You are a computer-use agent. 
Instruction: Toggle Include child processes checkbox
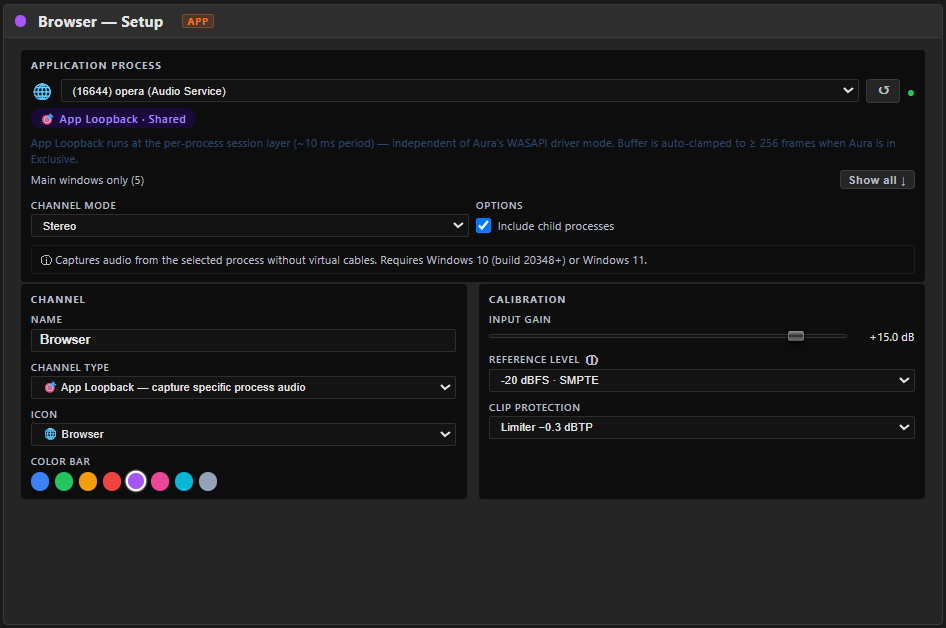tap(483, 226)
